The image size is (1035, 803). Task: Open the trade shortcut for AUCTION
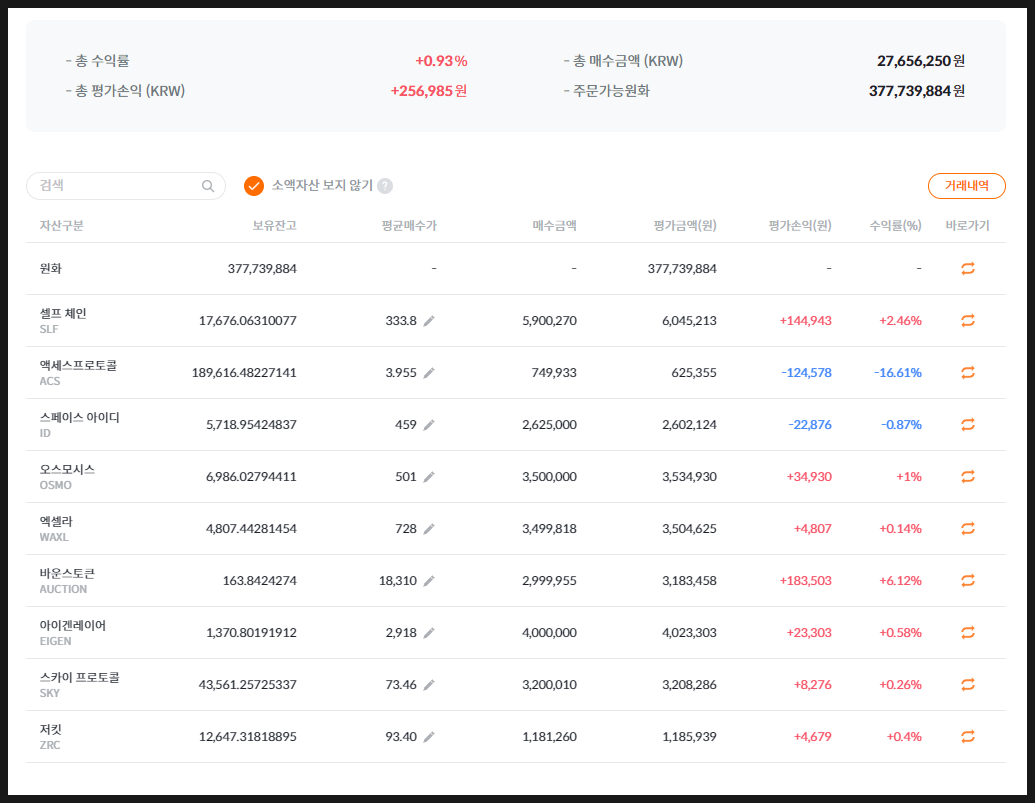tap(968, 581)
